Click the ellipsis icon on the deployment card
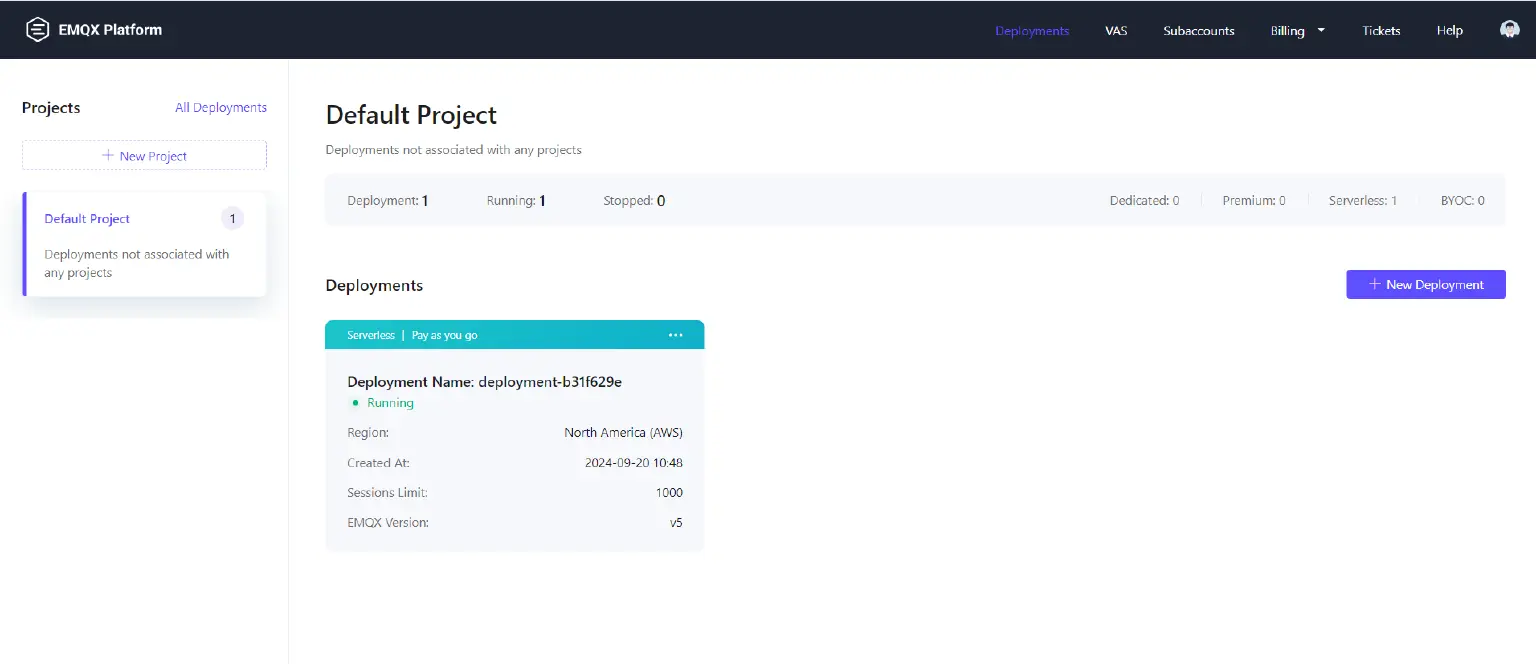Image resolution: width=1536 pixels, height=664 pixels. pyautogui.click(x=676, y=335)
